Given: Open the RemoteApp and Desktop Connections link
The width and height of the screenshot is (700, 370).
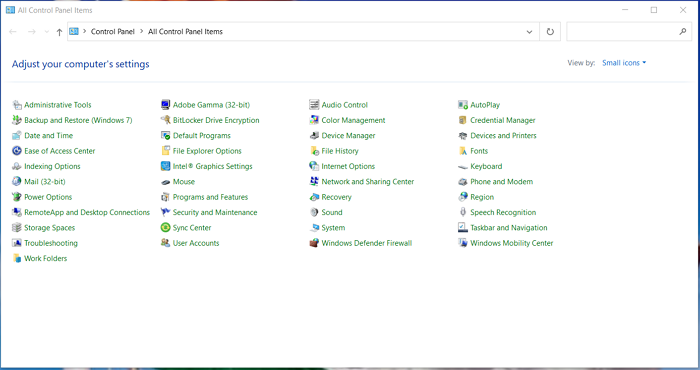Looking at the screenshot, I should click(87, 212).
